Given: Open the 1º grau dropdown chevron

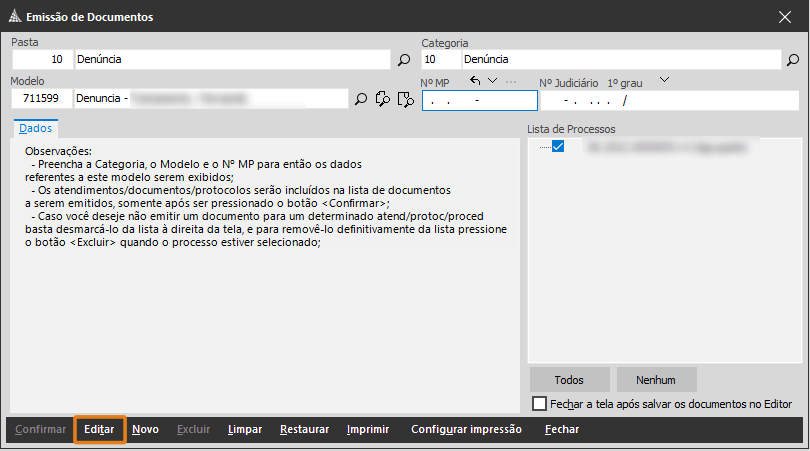Looking at the screenshot, I should [x=664, y=80].
